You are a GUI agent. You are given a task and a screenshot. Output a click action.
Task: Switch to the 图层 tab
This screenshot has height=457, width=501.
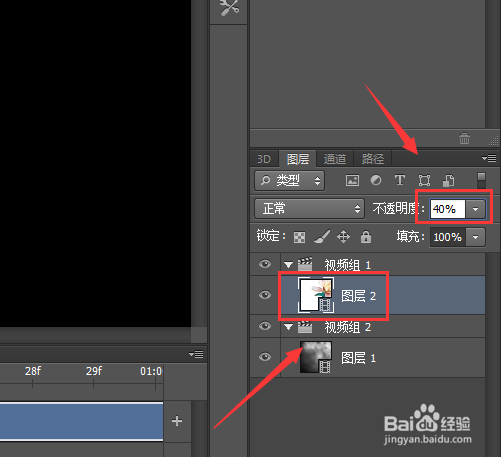tap(298, 159)
